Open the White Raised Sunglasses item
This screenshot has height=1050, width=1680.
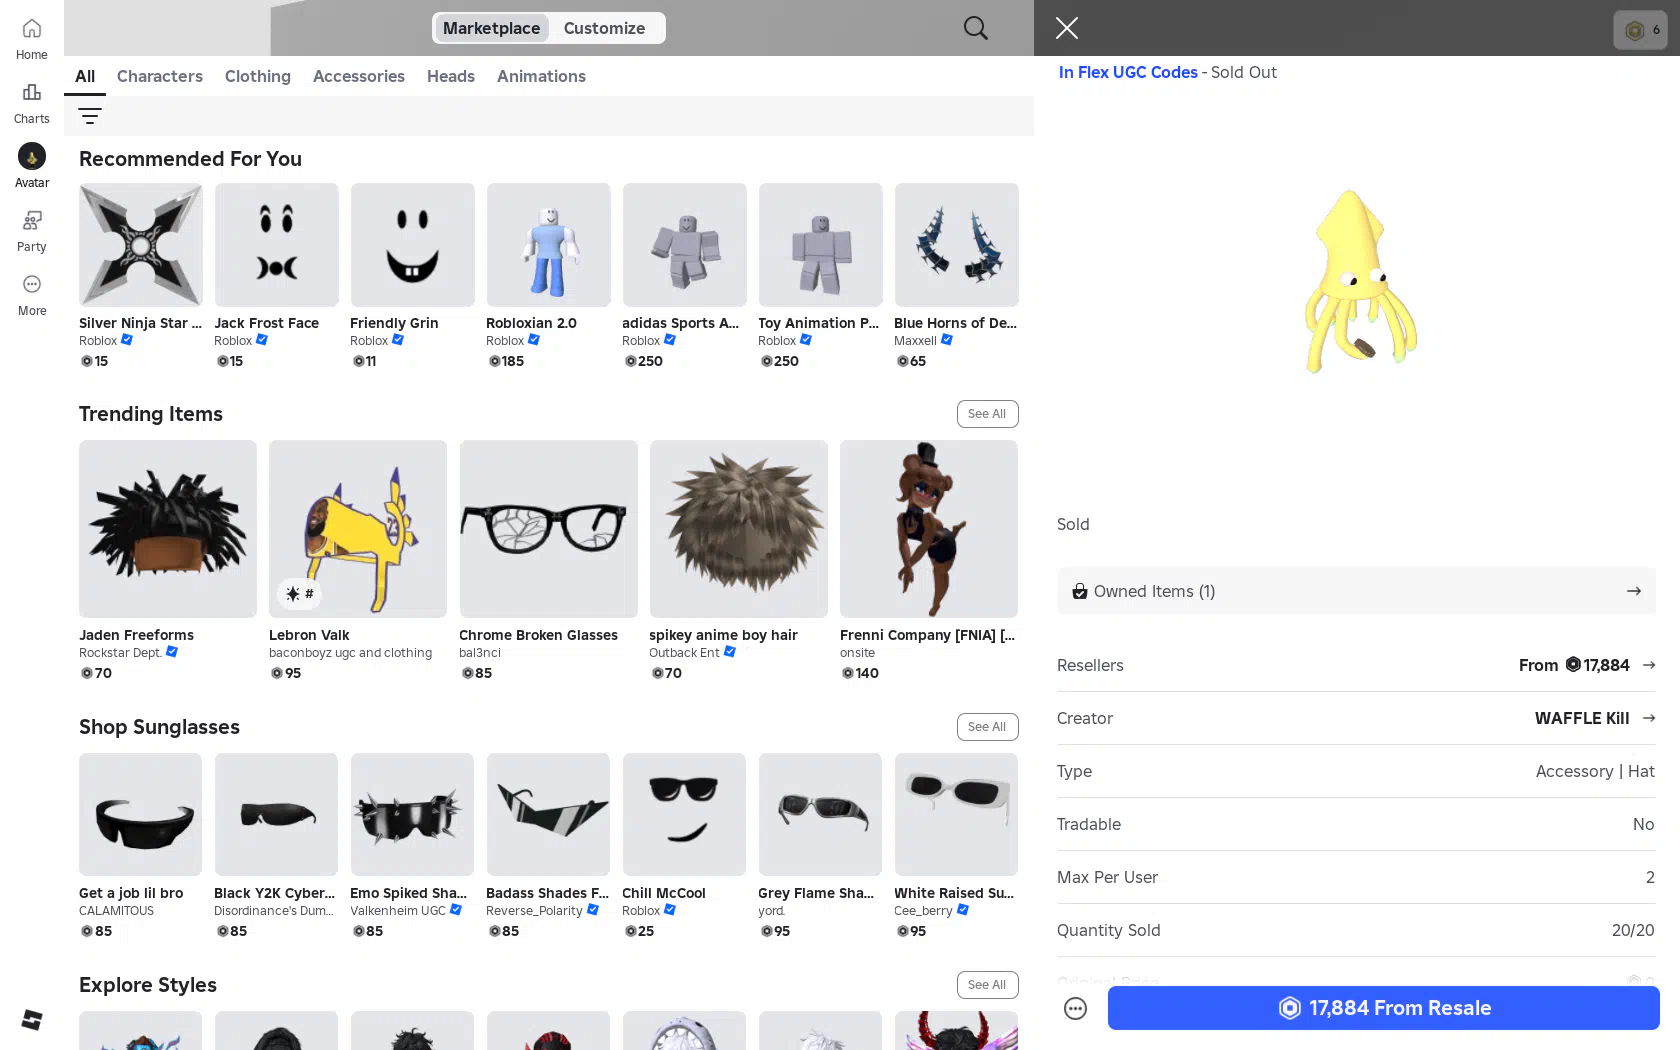pos(957,815)
